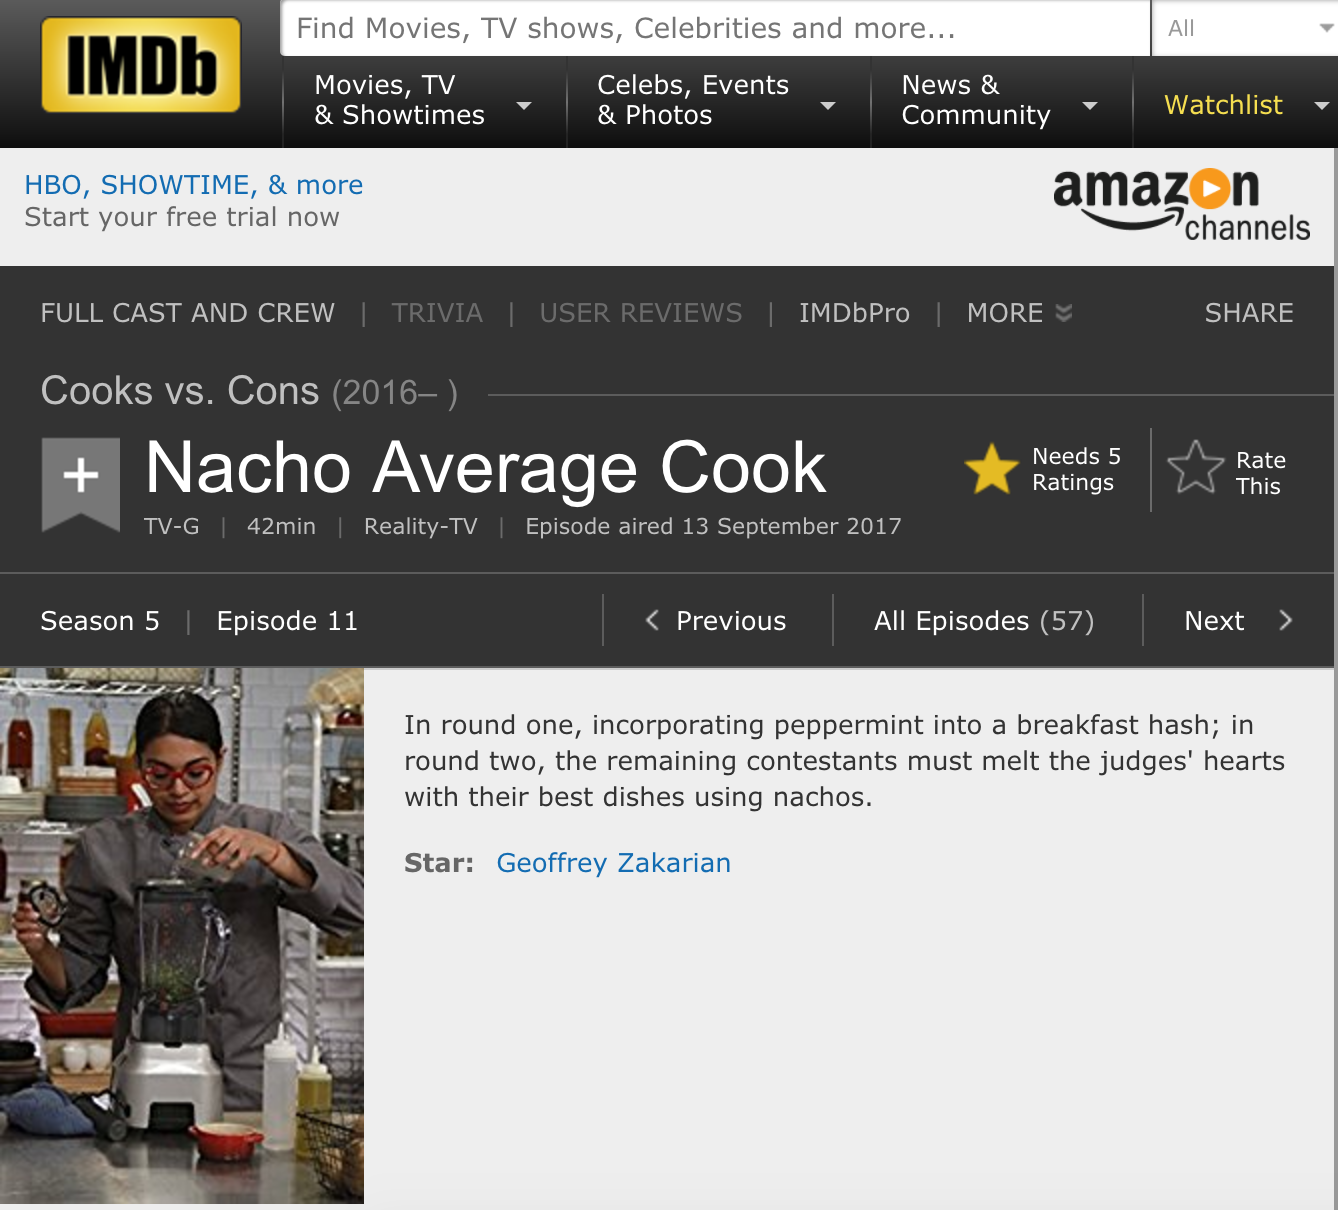Click the Find Movies search field
Screen dimensions: 1338x1210
click(x=716, y=28)
